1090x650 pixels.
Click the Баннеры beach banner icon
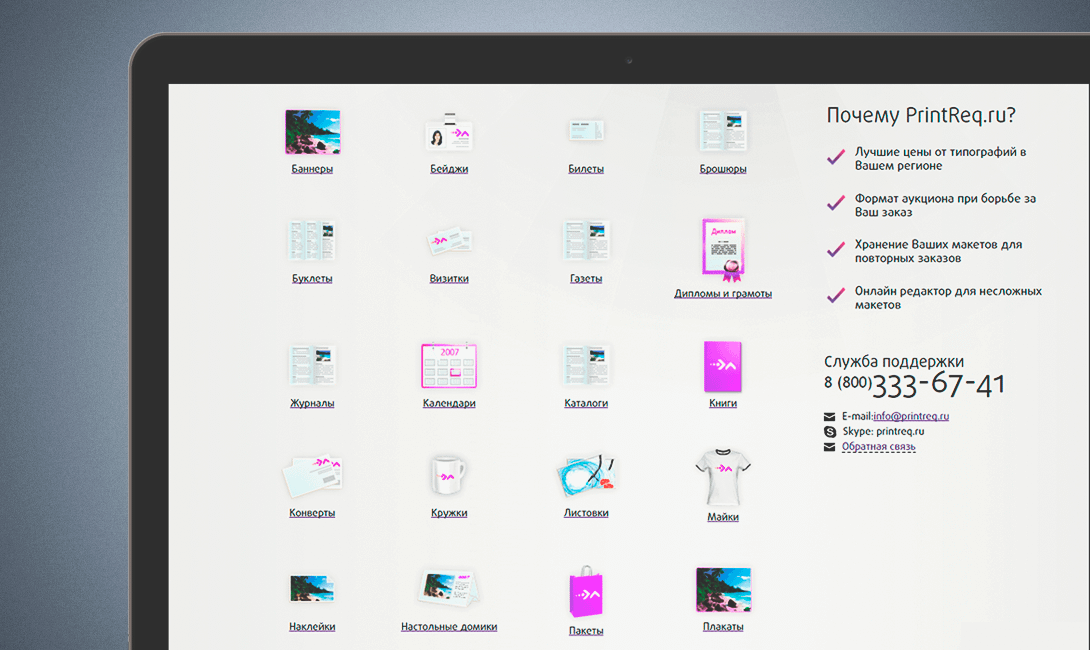pos(312,132)
